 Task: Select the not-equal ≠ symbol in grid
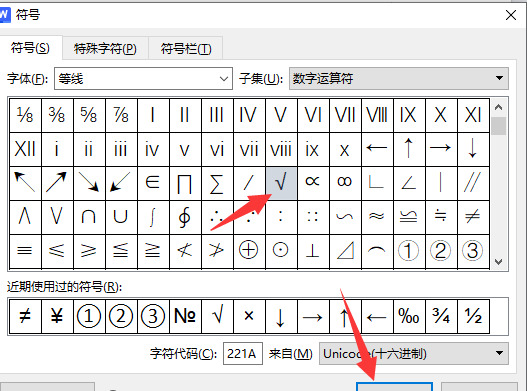point(473,217)
